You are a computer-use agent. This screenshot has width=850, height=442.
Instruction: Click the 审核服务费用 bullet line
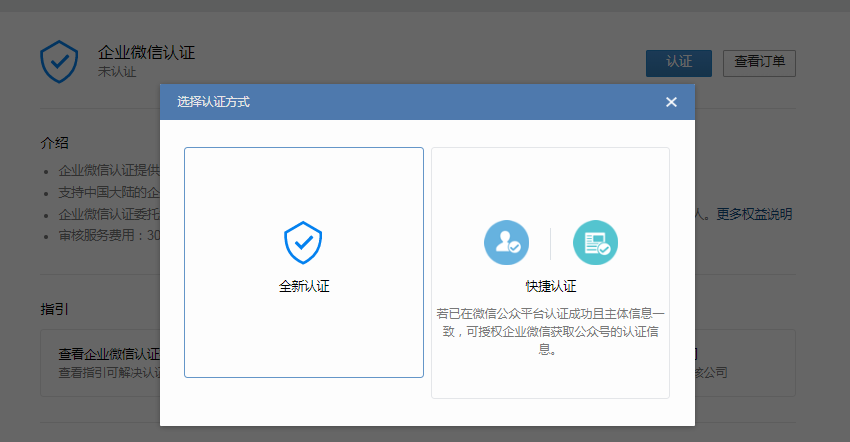(x=109, y=235)
